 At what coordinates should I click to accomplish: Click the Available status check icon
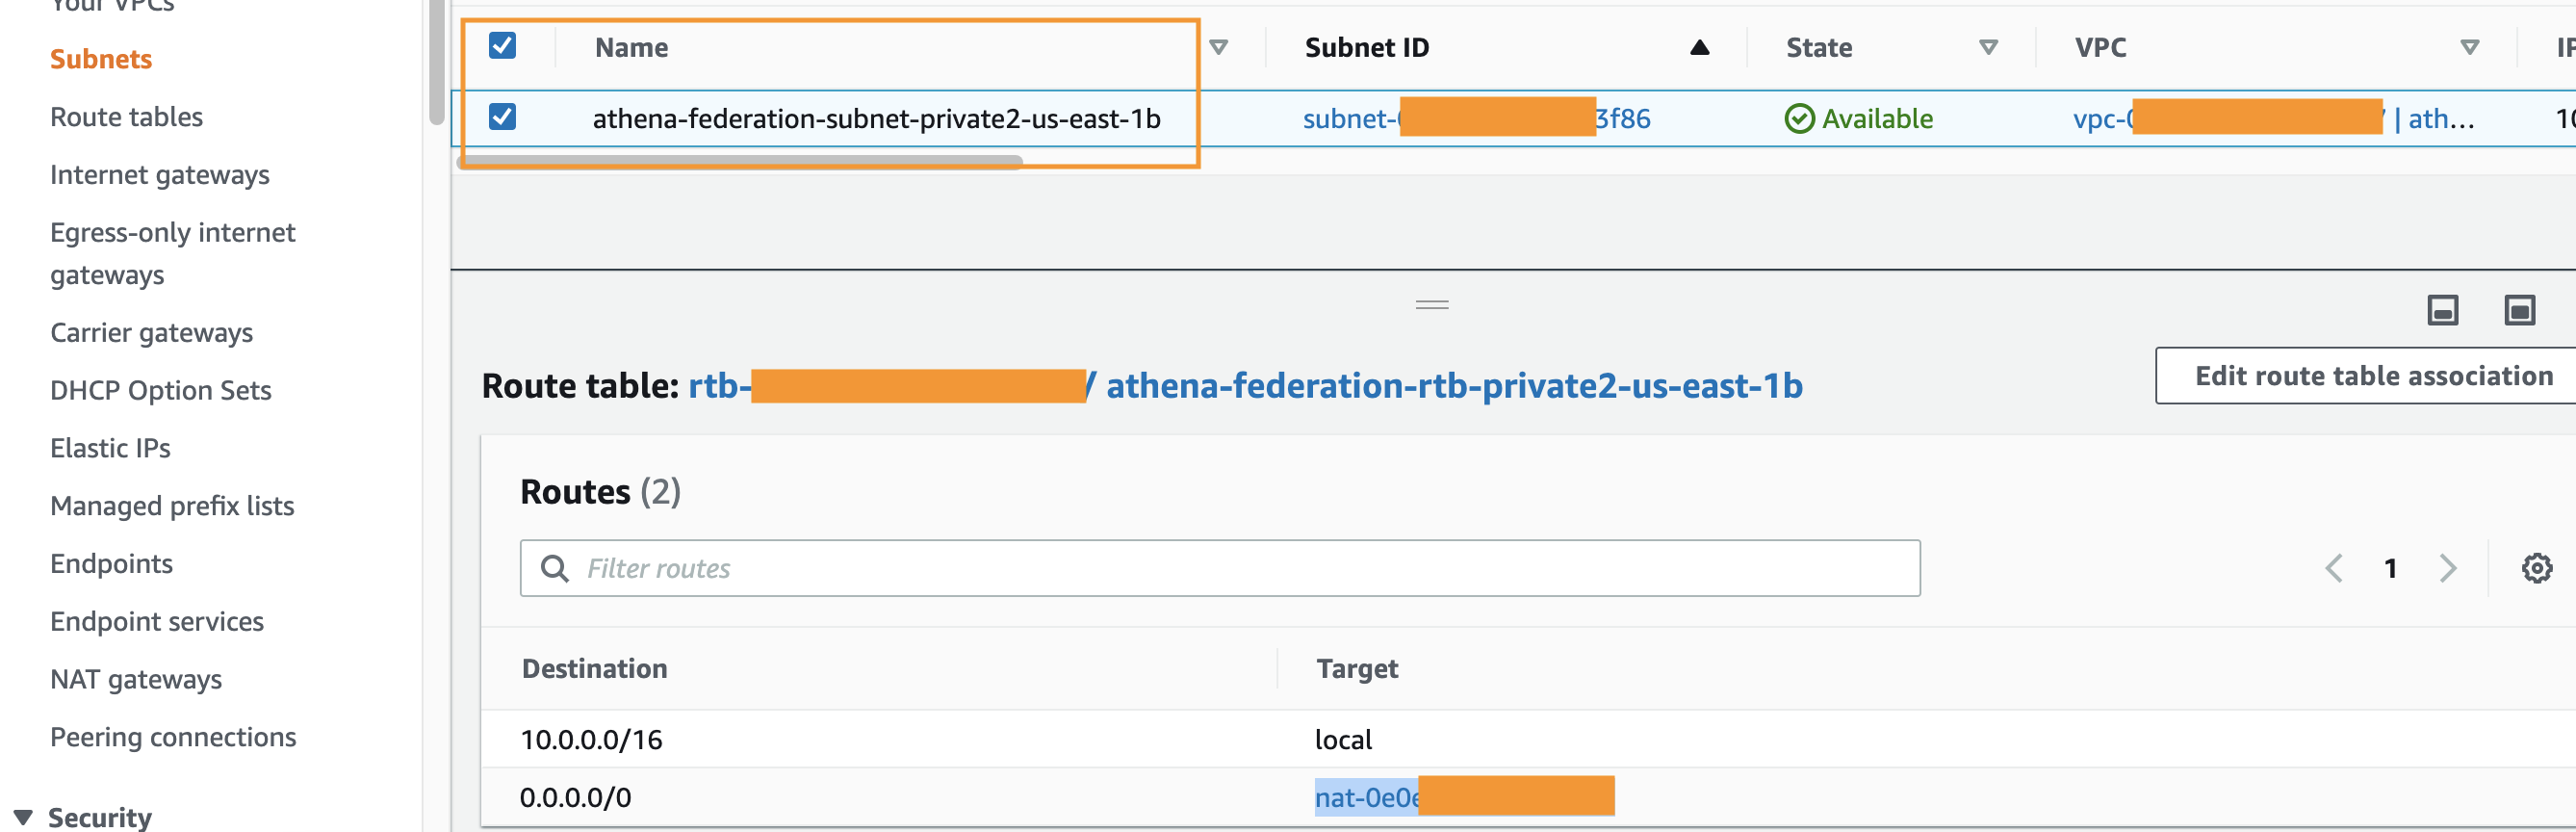1798,119
